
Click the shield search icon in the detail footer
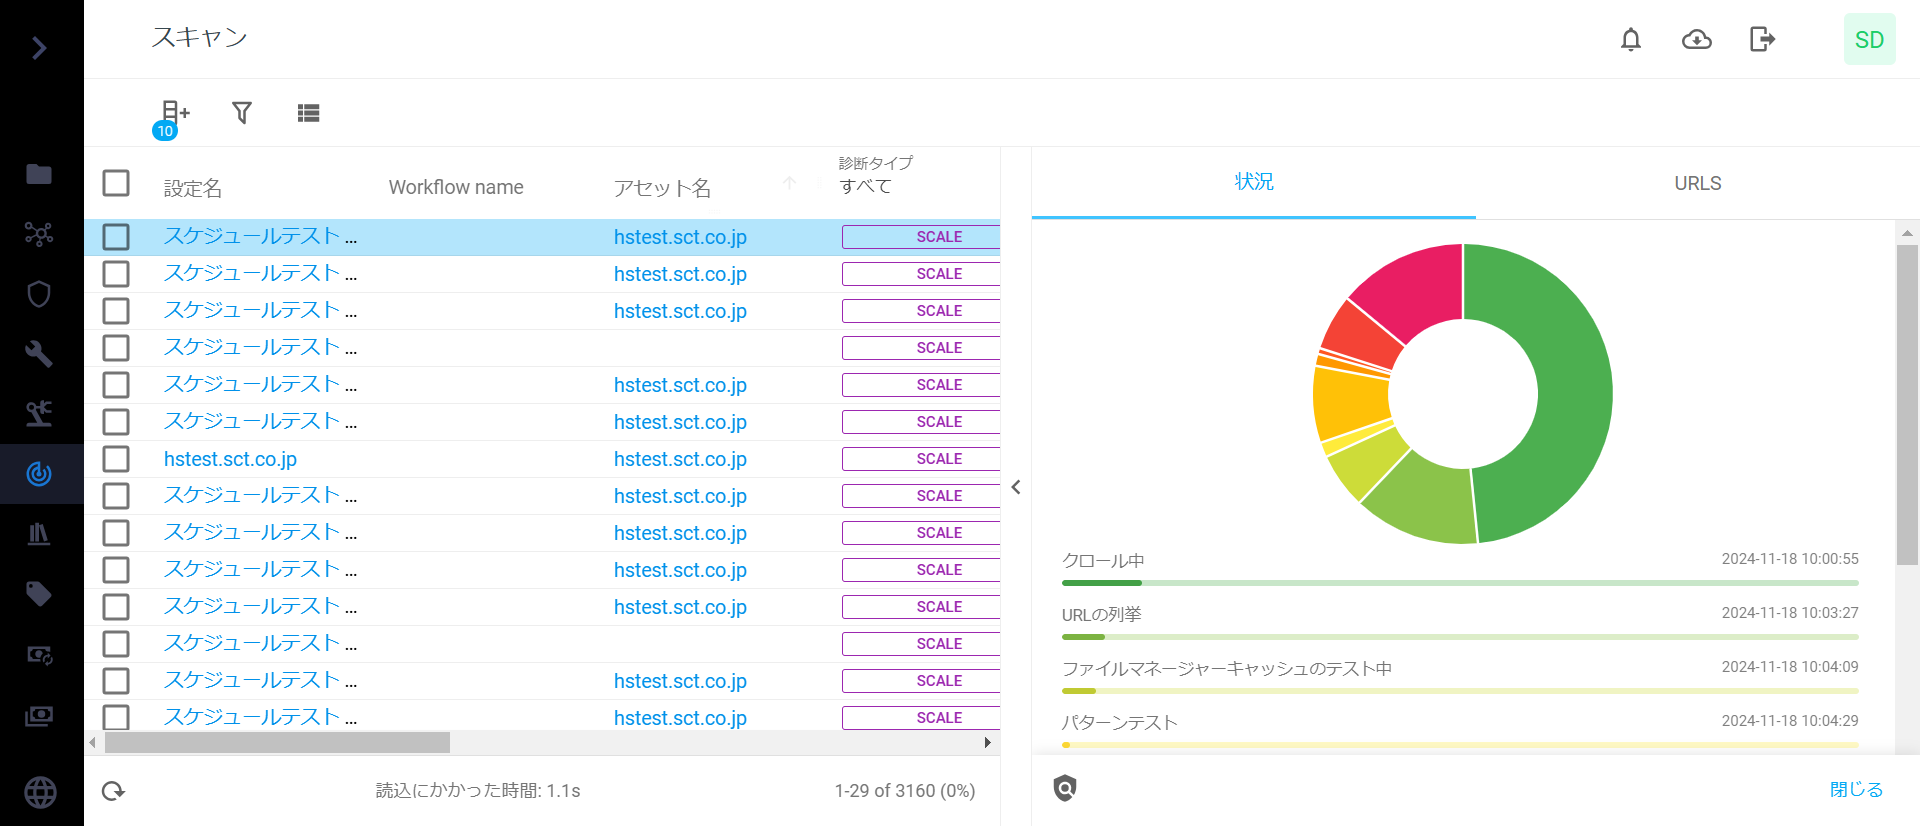pos(1065,789)
